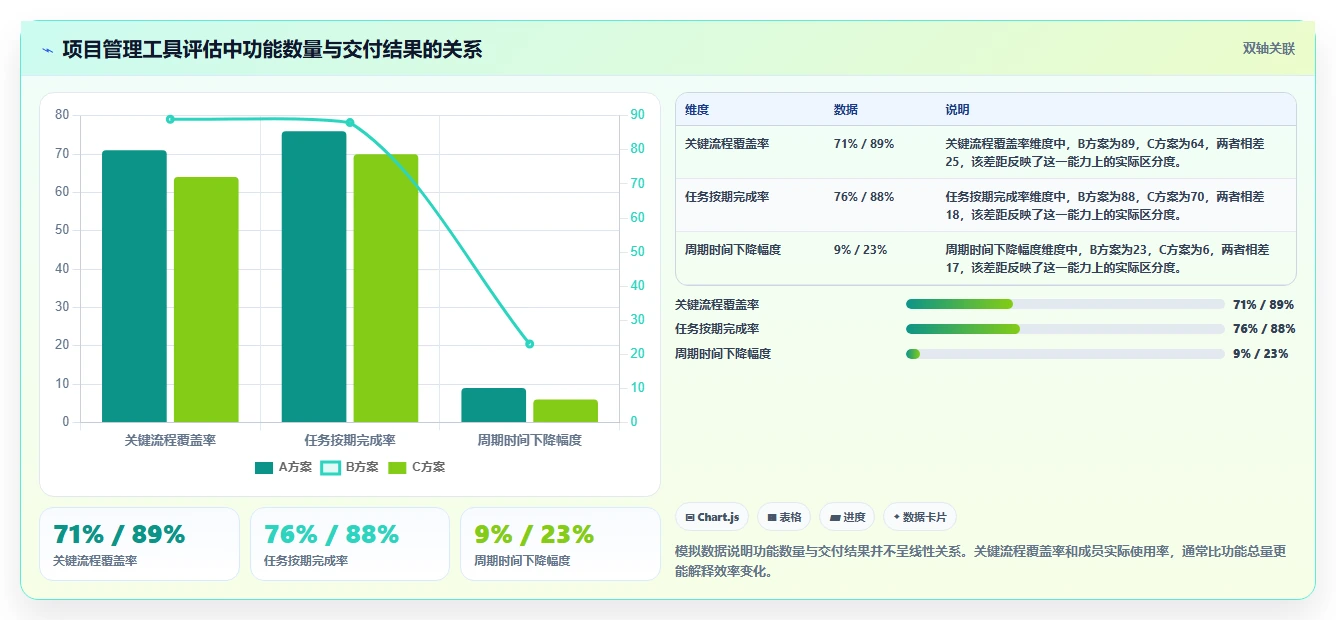
Task: Click the Chart.js tag chip
Action: coord(712,517)
